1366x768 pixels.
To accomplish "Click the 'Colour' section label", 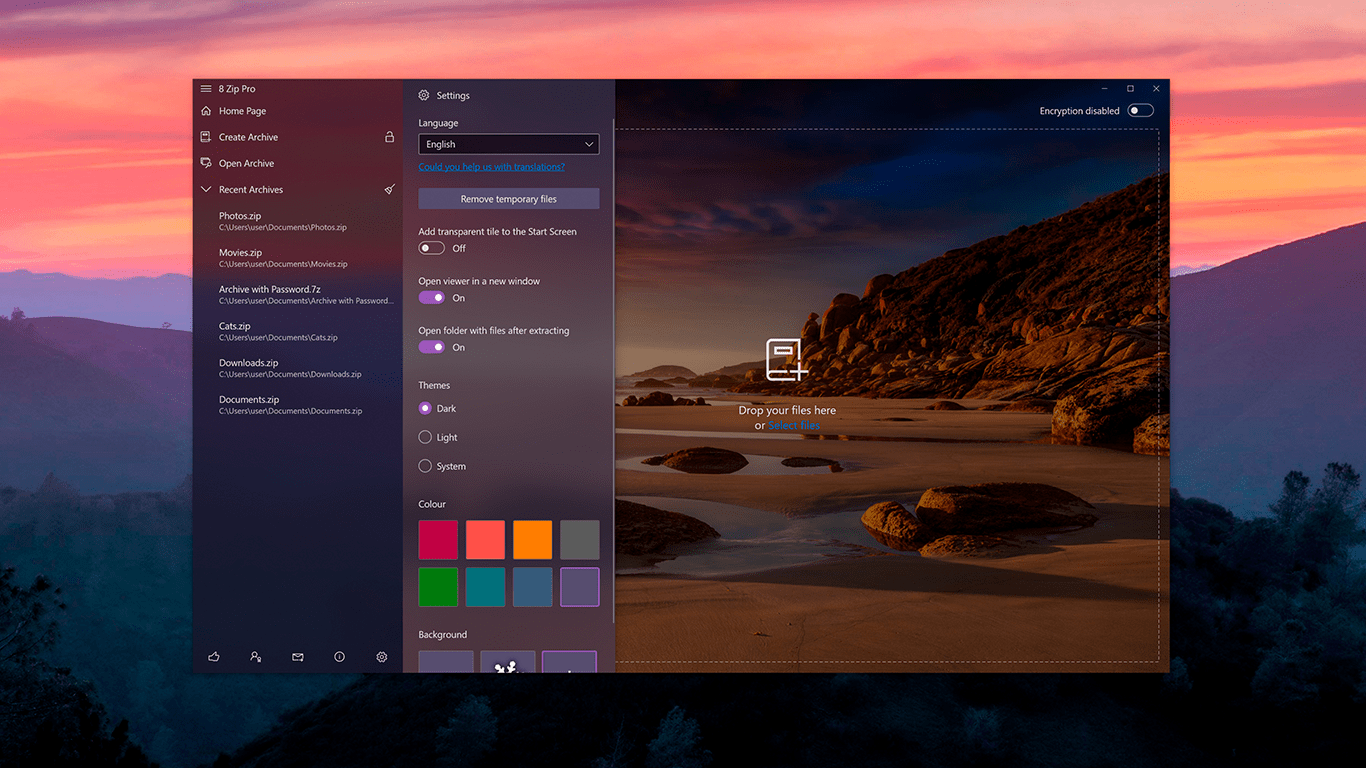I will (432, 504).
